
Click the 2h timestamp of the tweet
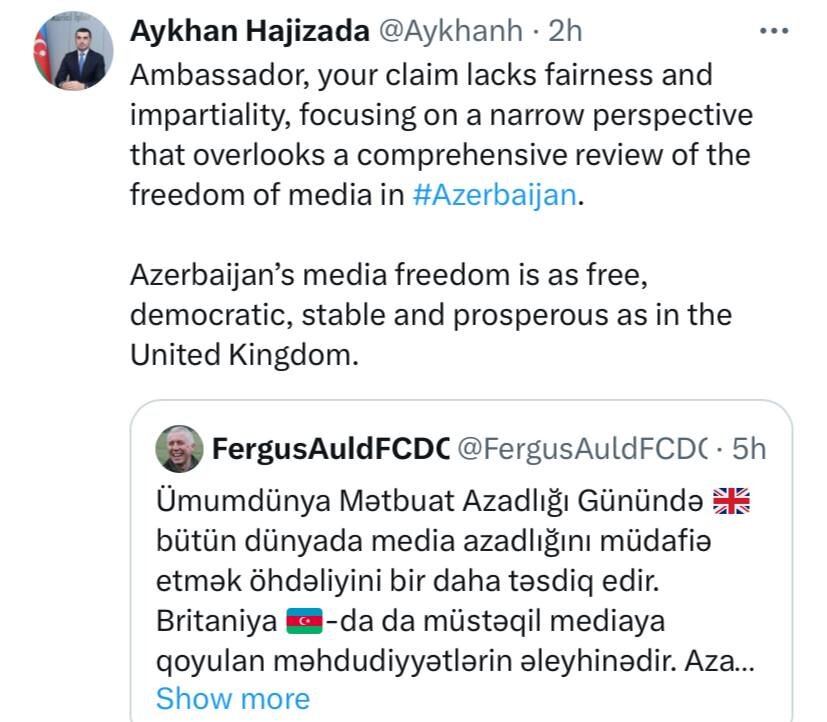(x=565, y=31)
